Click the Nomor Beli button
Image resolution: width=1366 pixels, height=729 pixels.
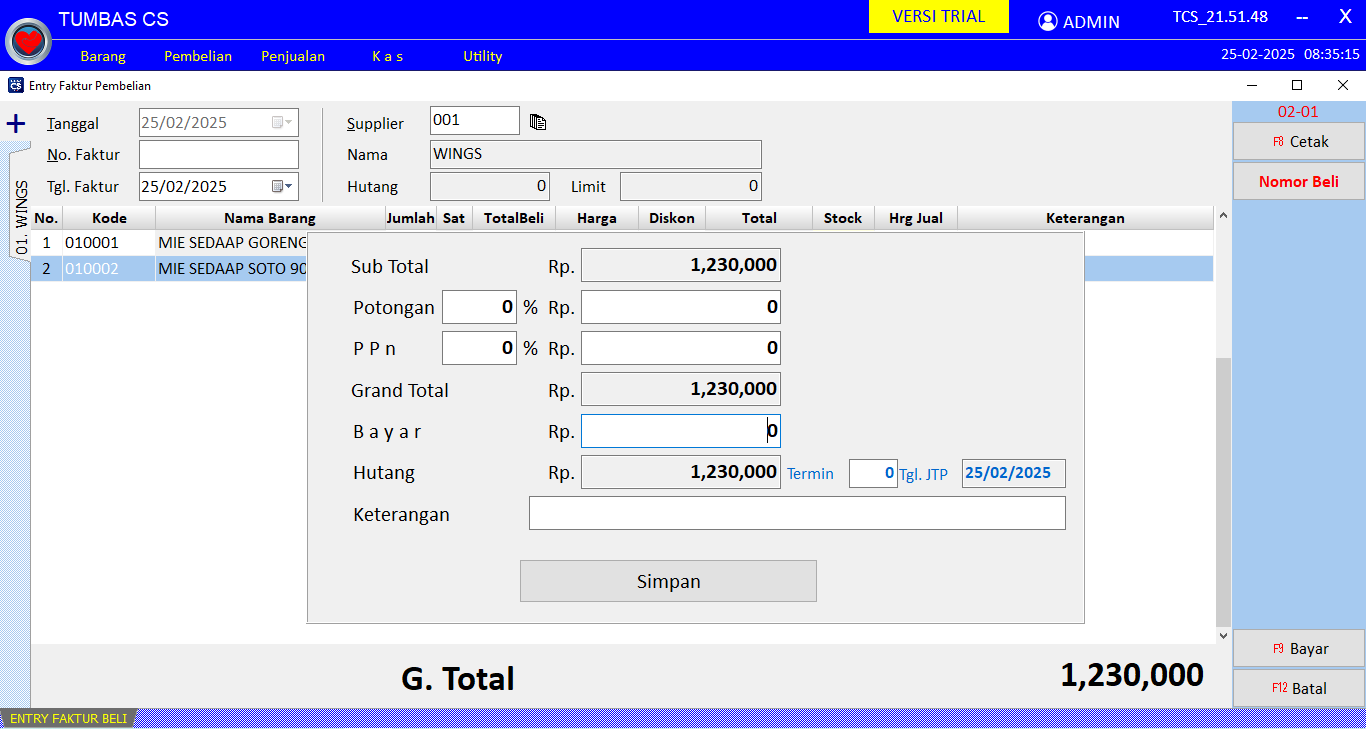1298,181
